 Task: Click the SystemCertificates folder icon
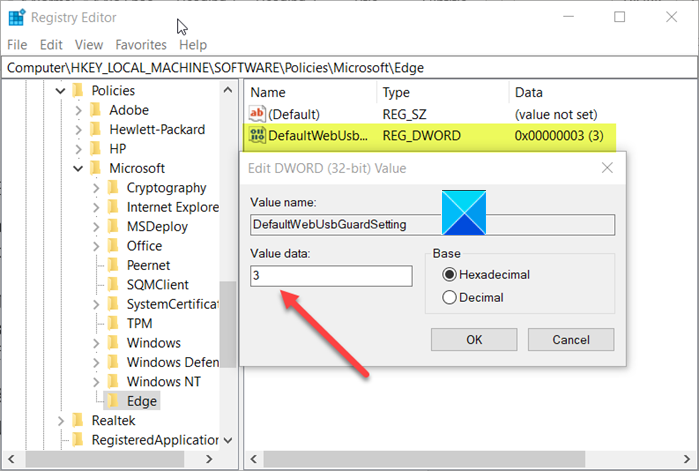113,304
